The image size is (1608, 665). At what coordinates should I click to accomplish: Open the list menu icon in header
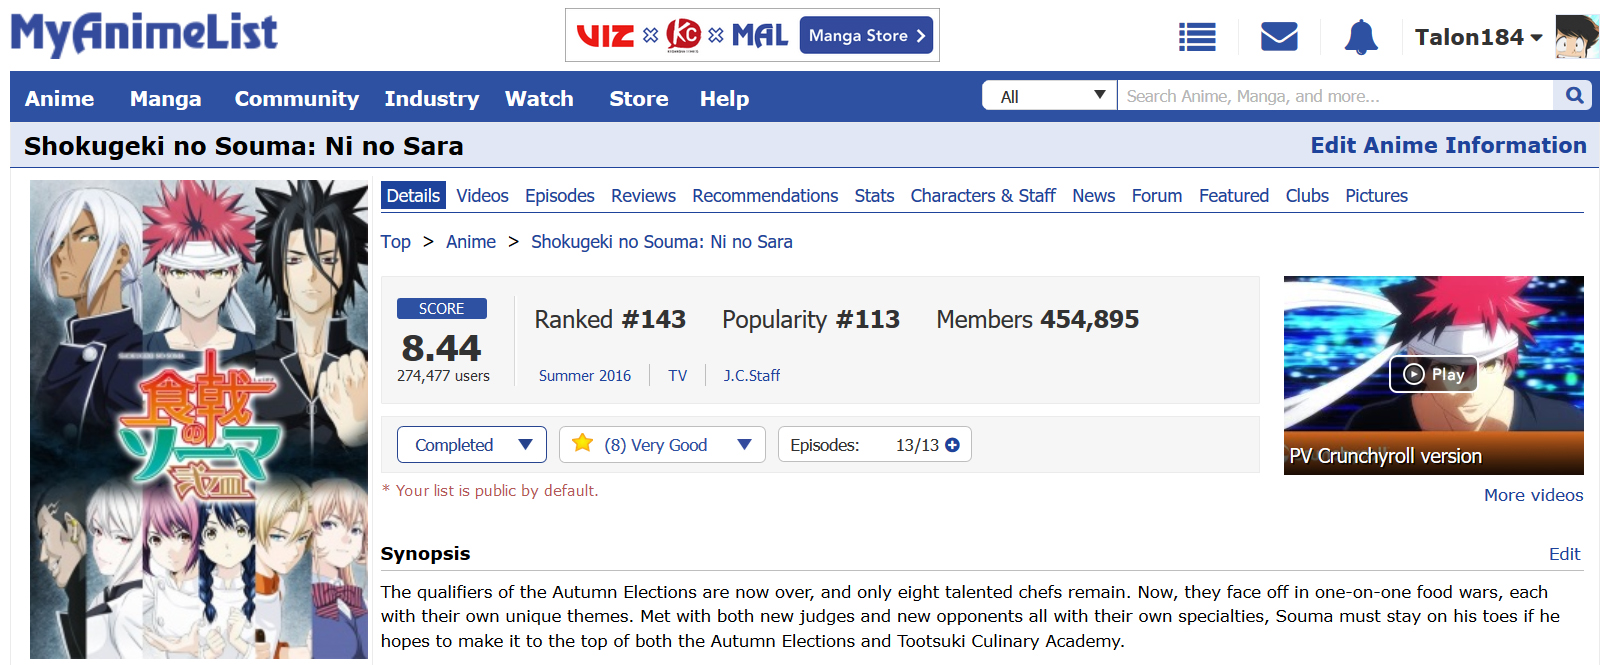[1197, 37]
